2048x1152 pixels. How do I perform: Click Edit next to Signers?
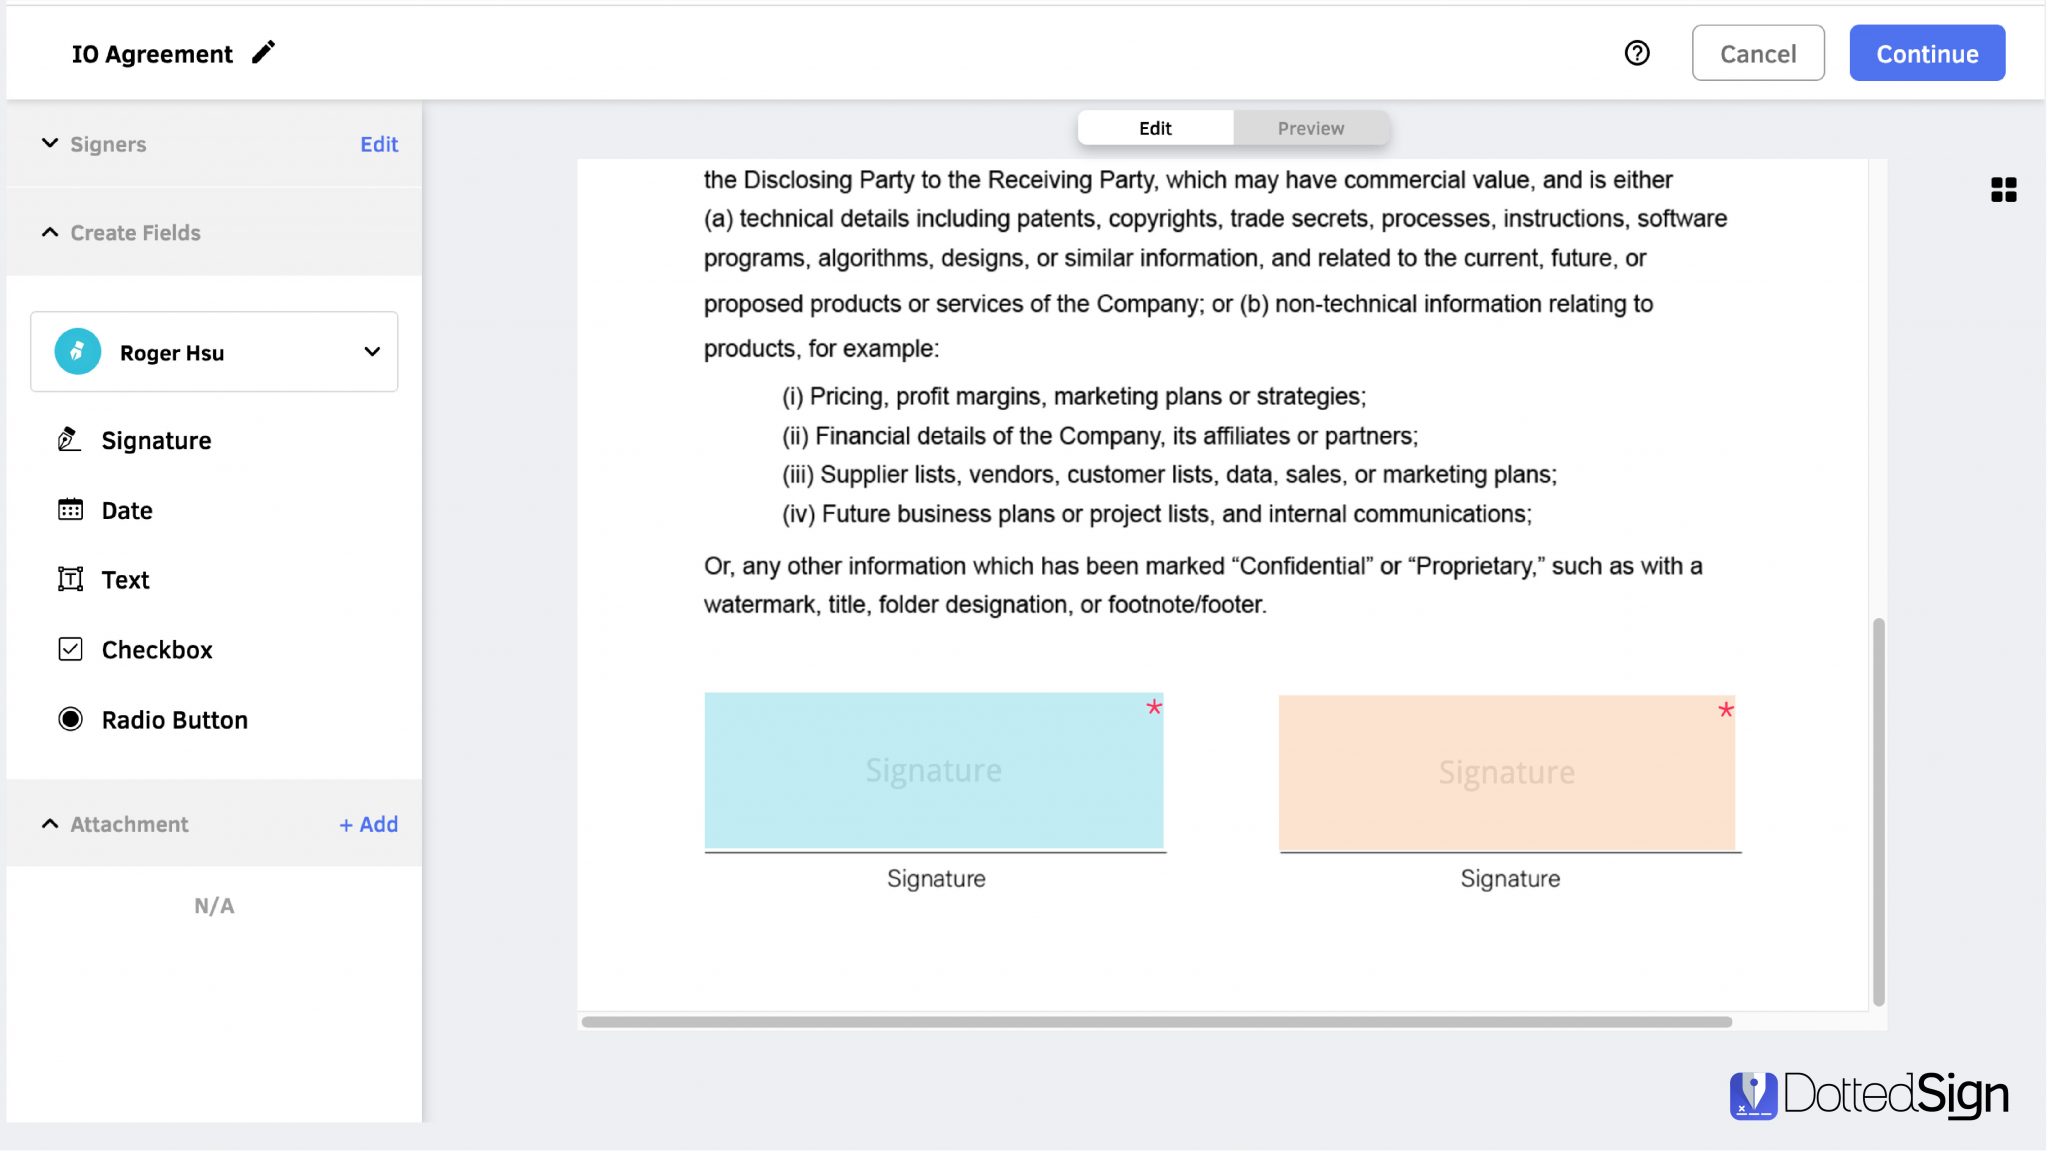tap(378, 143)
